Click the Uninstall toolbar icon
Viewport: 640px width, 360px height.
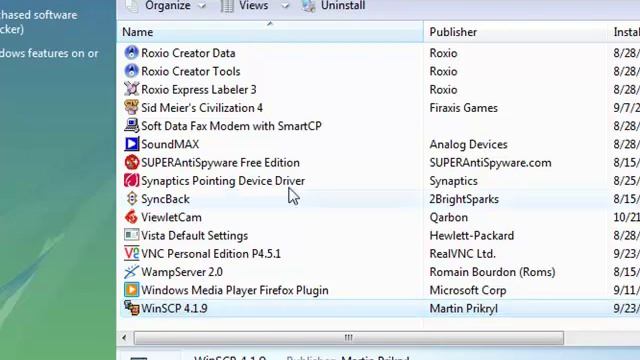(x=309, y=6)
